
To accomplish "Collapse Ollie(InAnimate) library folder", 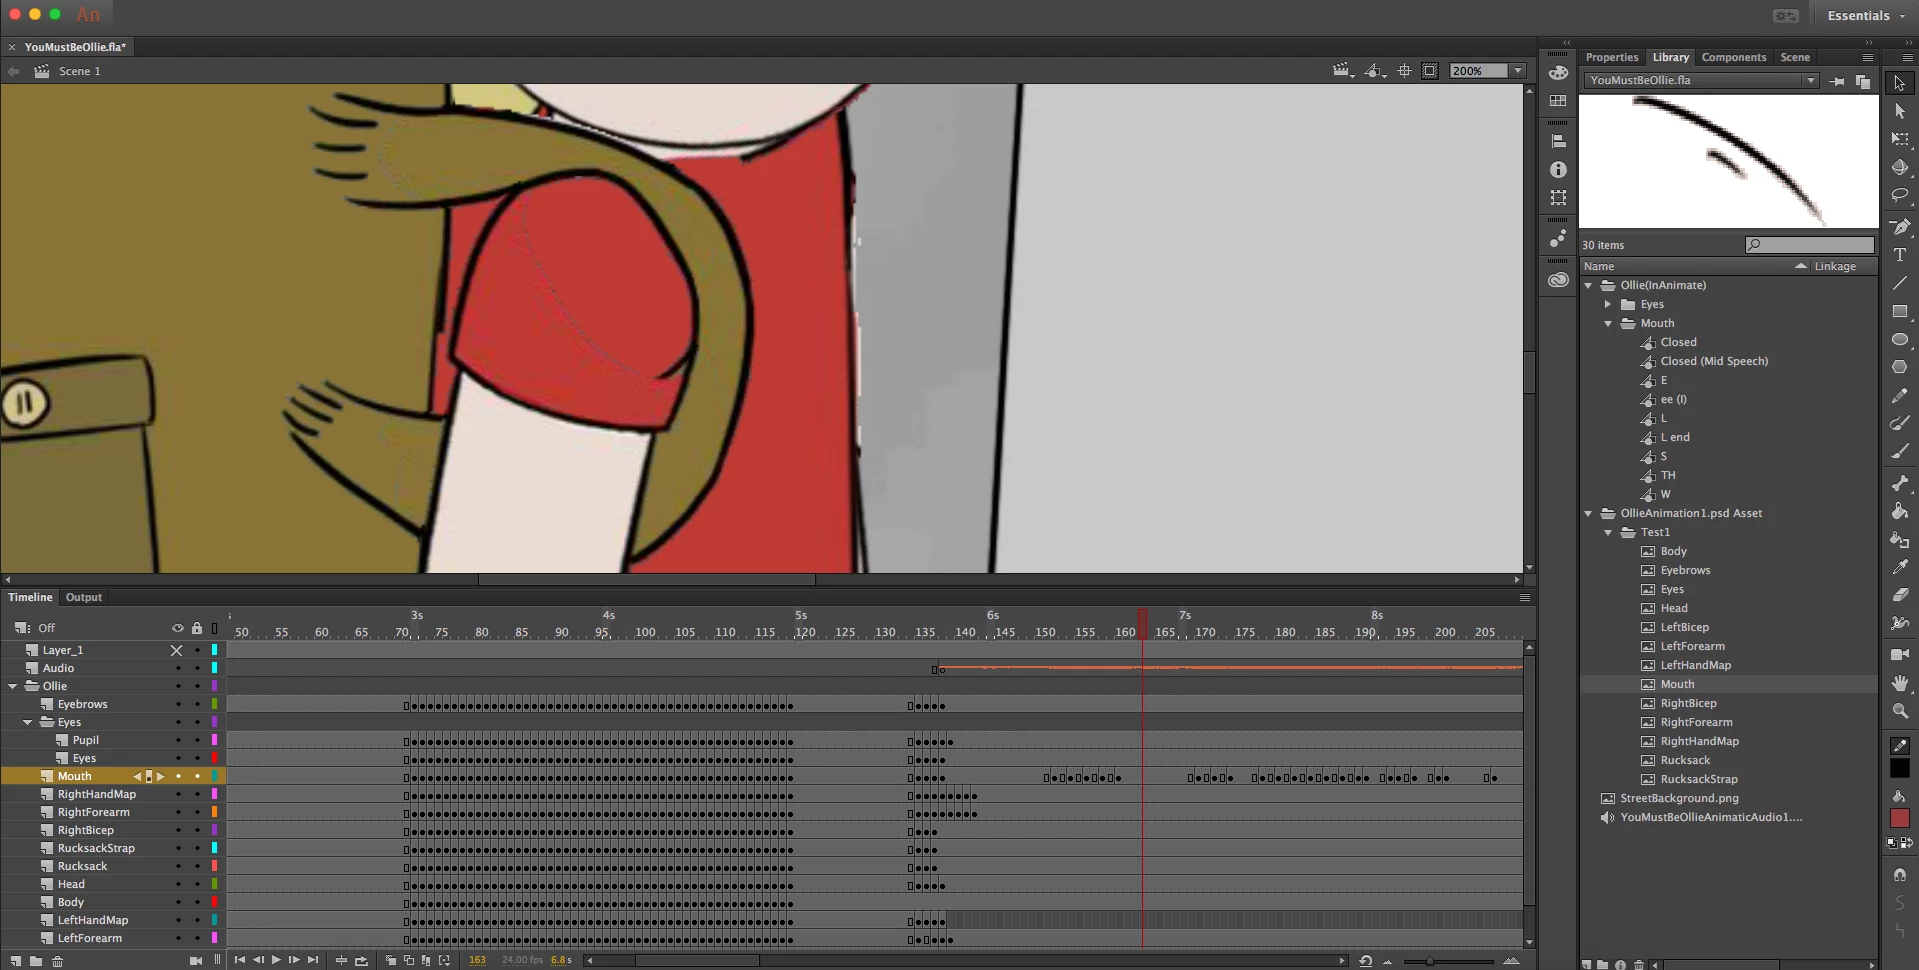I will [1589, 286].
